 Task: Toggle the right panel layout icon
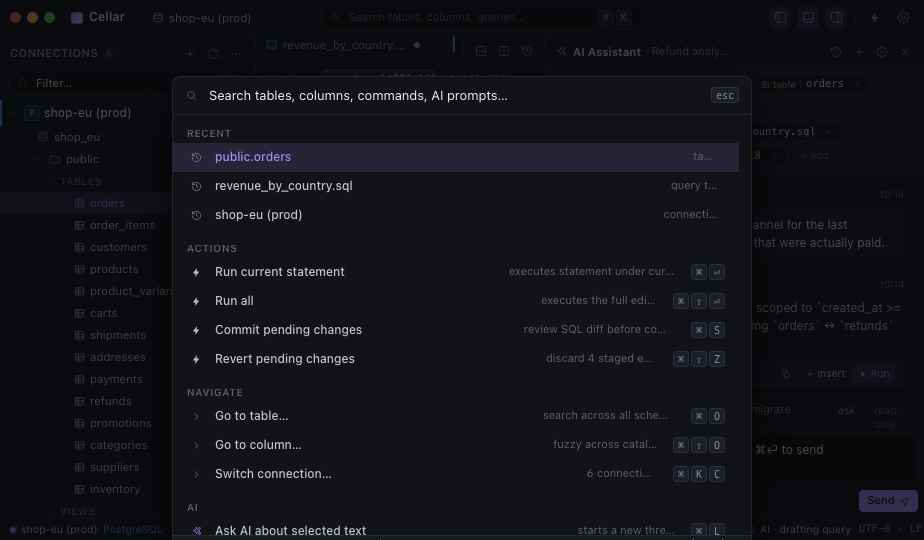(836, 18)
